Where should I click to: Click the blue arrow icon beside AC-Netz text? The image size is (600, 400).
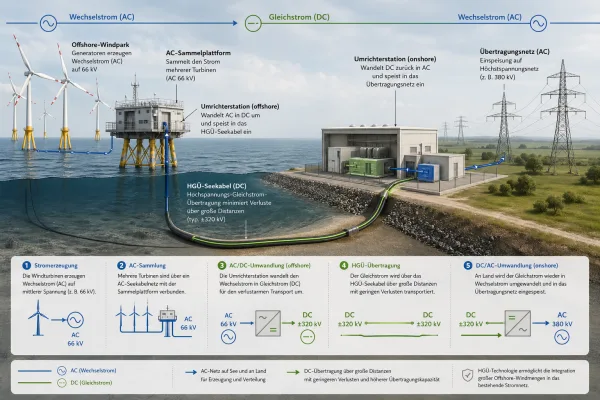tap(191, 372)
